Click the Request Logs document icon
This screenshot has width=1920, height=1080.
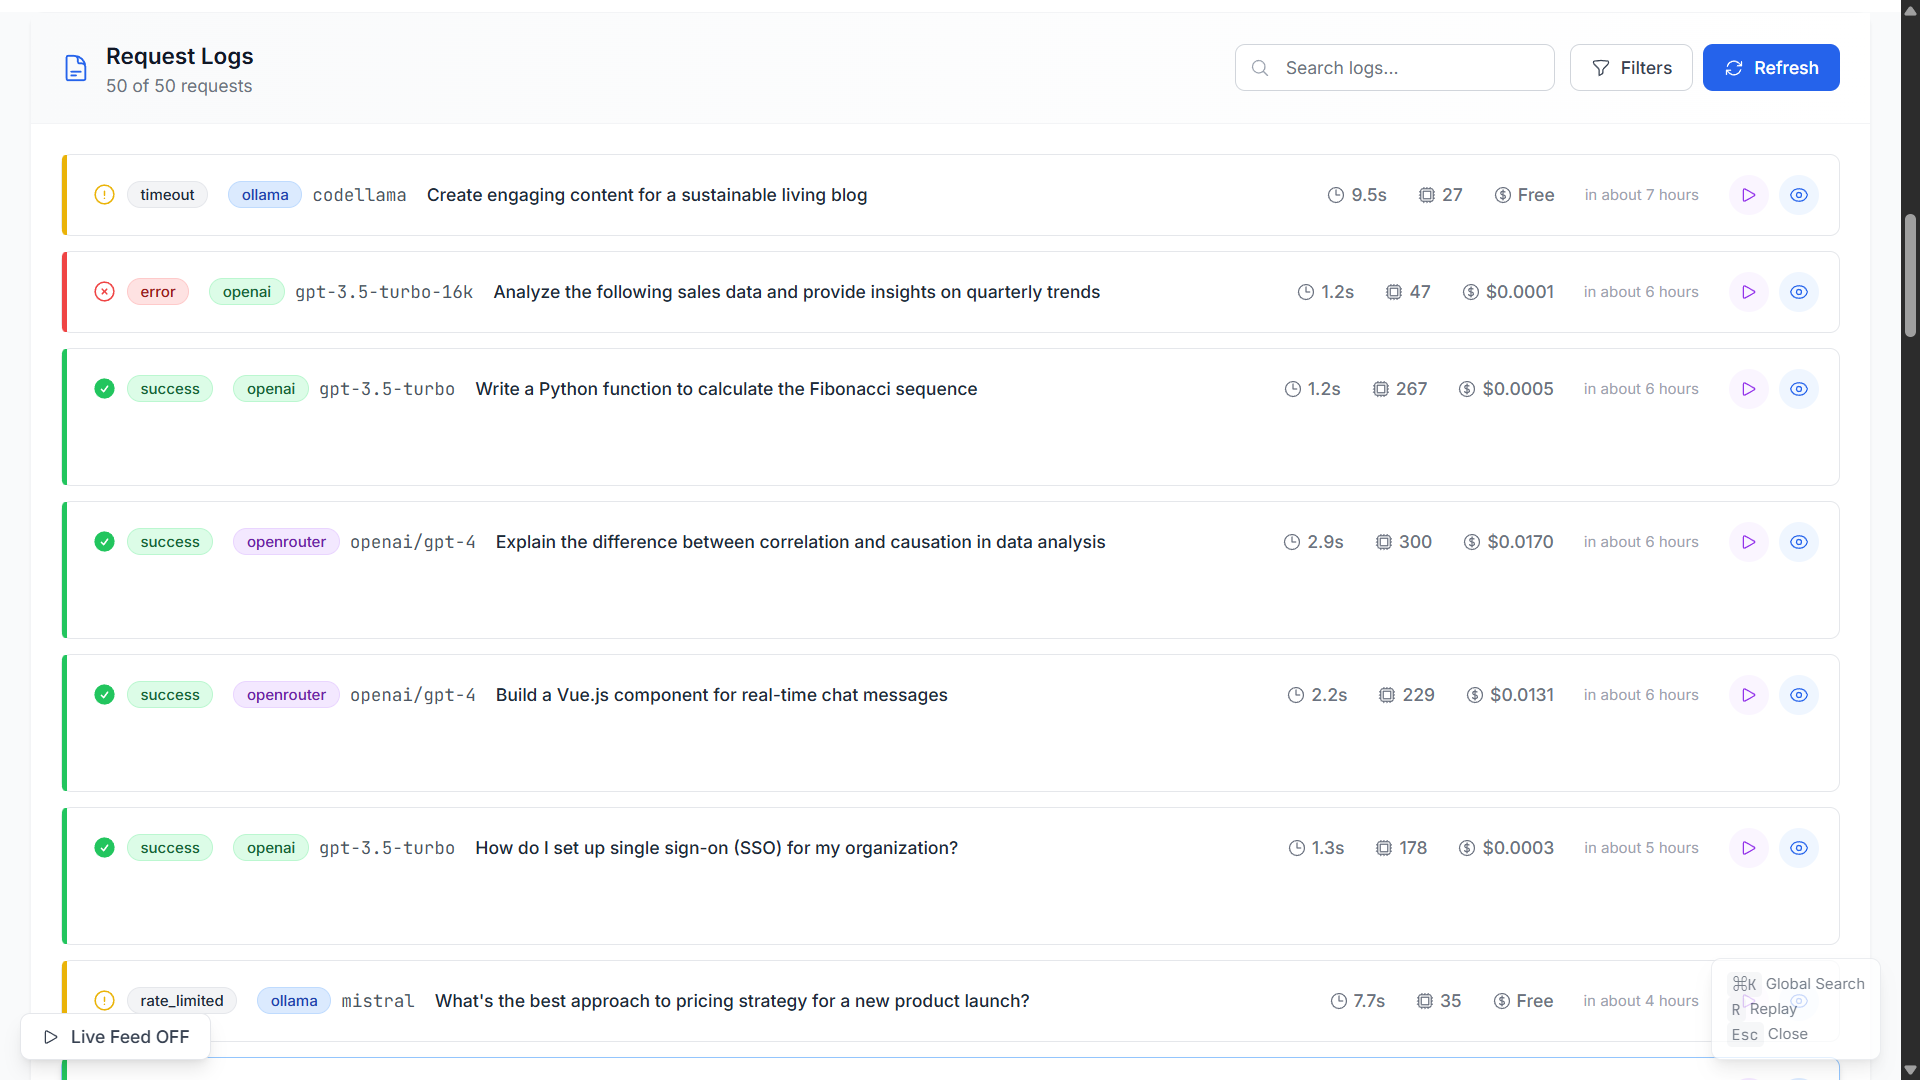(76, 68)
